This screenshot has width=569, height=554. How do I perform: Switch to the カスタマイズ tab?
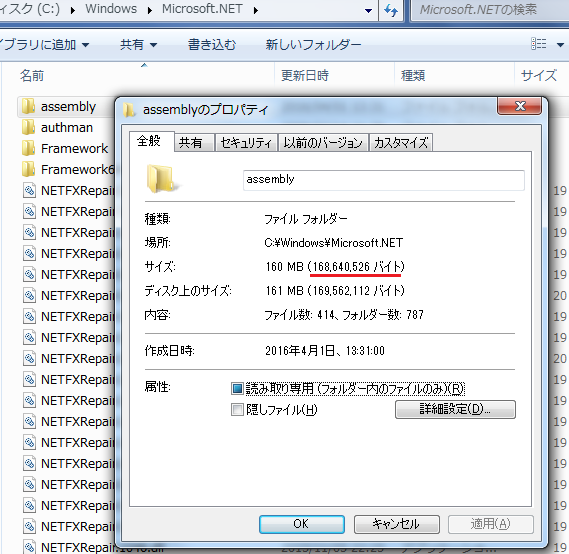coord(401,143)
